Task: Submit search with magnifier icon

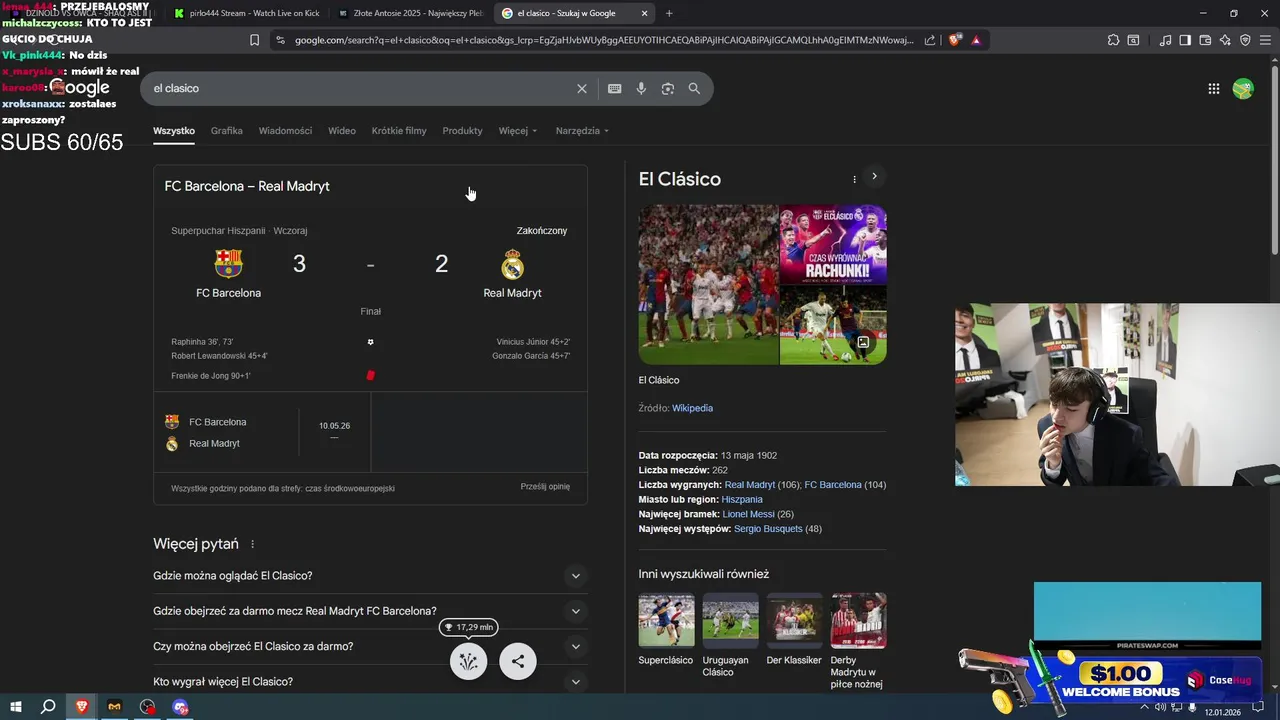Action: tap(694, 88)
